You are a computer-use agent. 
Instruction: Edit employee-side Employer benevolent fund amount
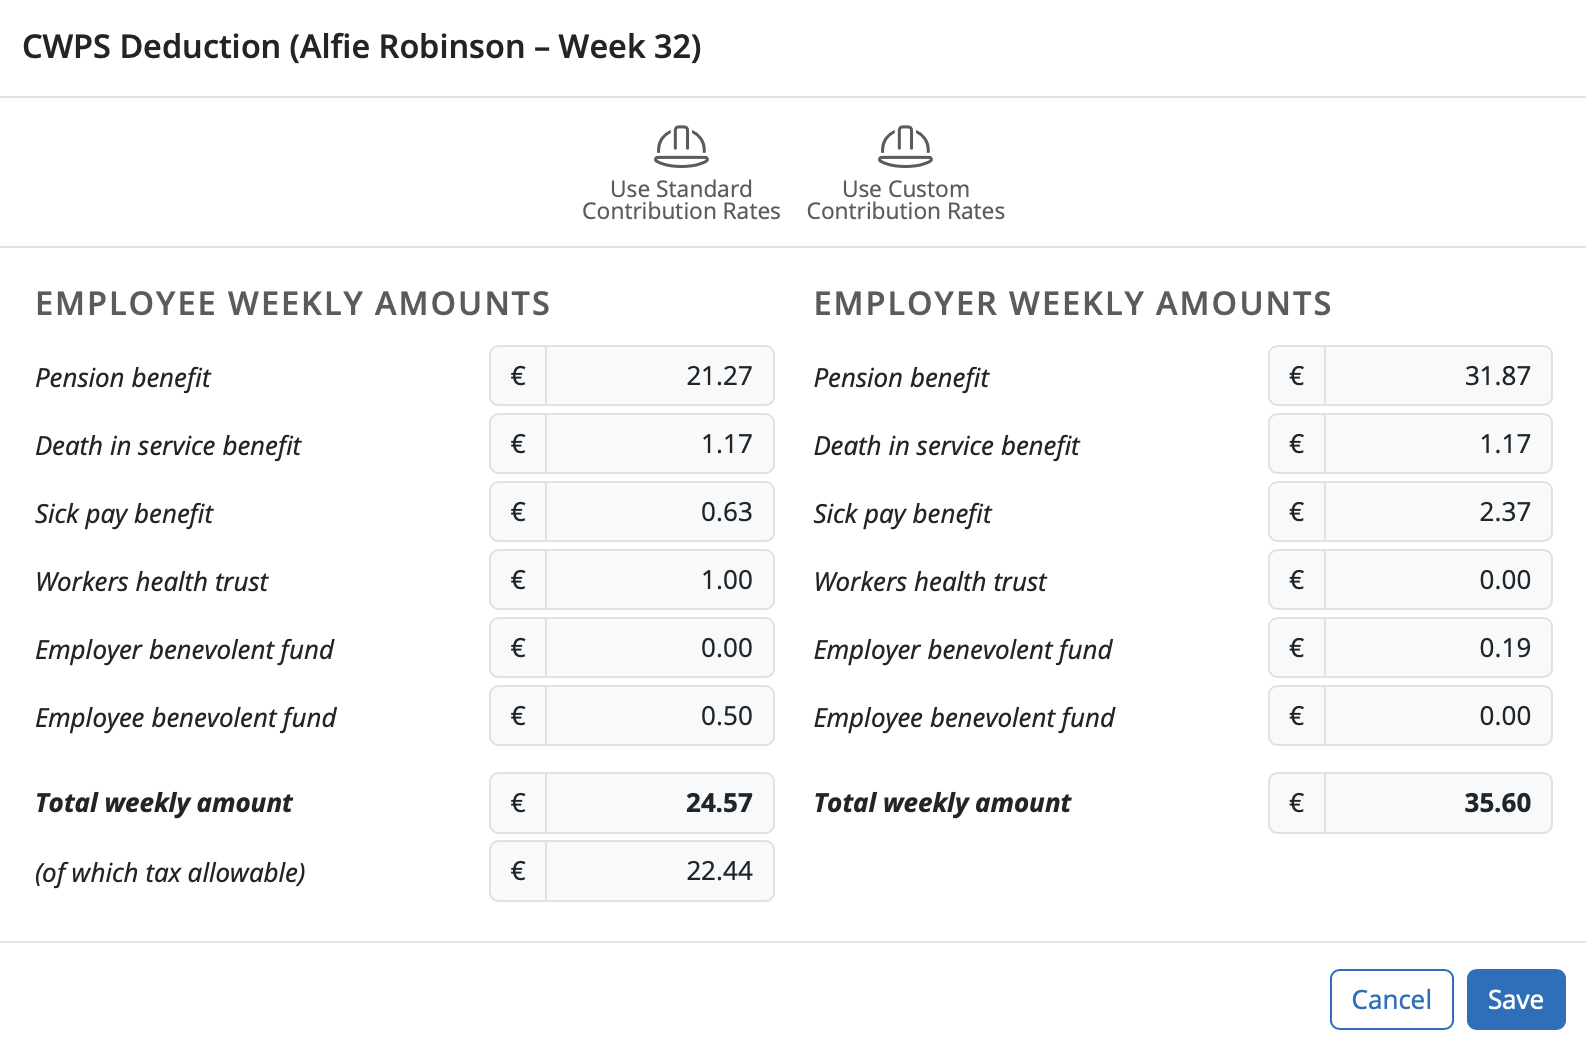pos(660,648)
